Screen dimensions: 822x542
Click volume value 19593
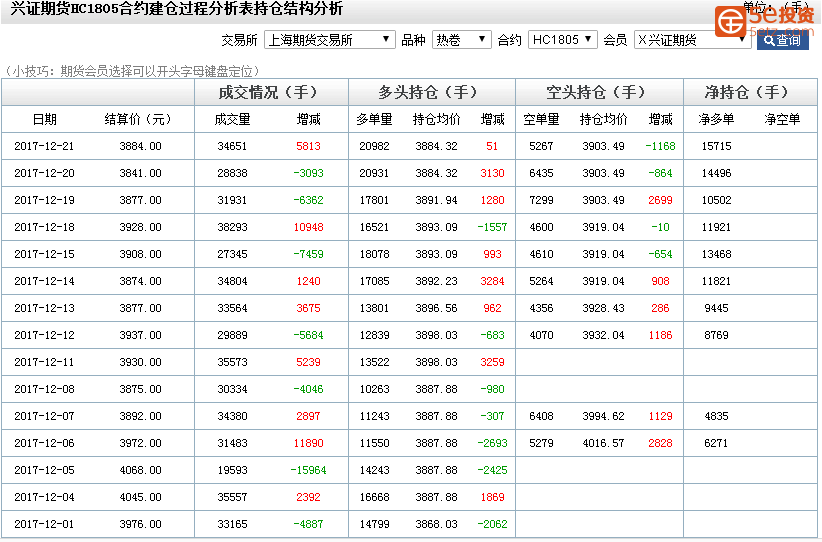tap(232, 470)
